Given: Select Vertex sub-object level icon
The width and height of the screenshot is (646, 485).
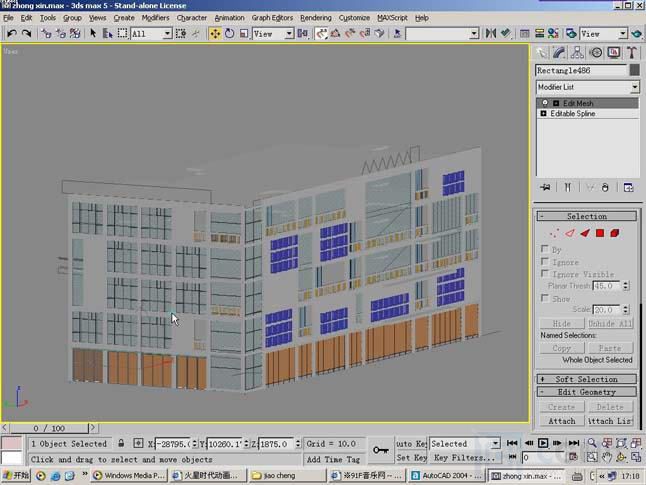Looking at the screenshot, I should pos(554,234).
